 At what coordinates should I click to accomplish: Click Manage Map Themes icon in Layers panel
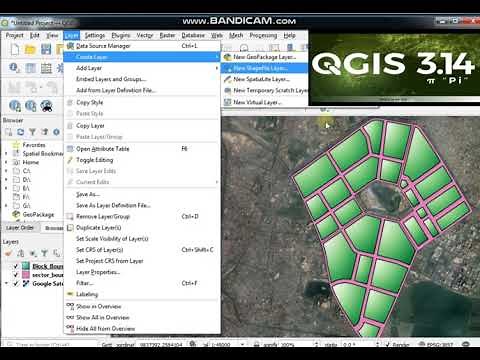point(33,253)
